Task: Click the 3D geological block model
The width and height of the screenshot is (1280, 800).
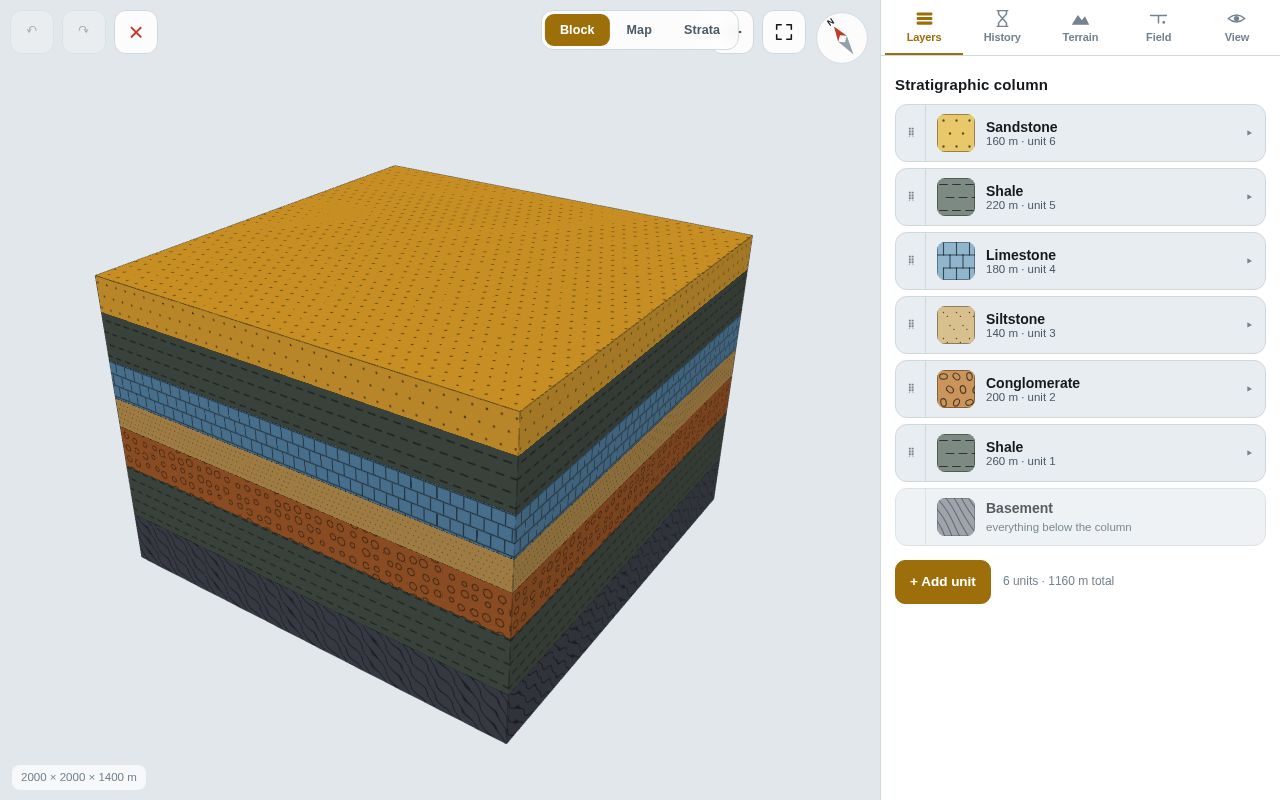Action: click(424, 454)
